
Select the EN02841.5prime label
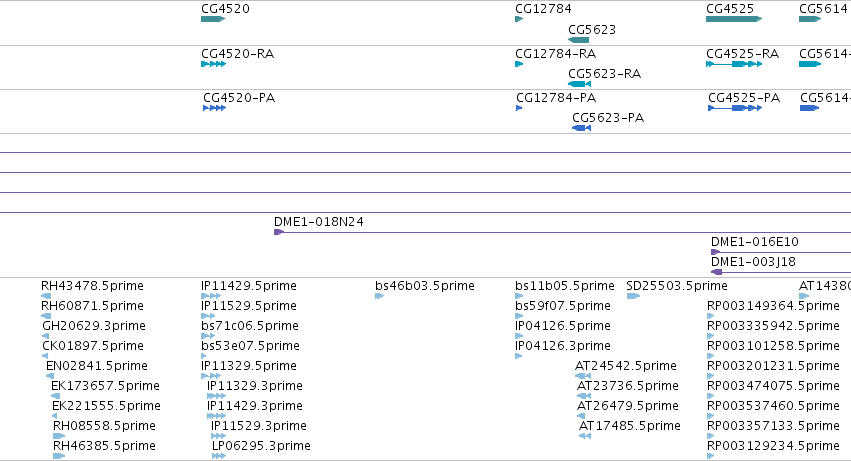[x=97, y=366]
